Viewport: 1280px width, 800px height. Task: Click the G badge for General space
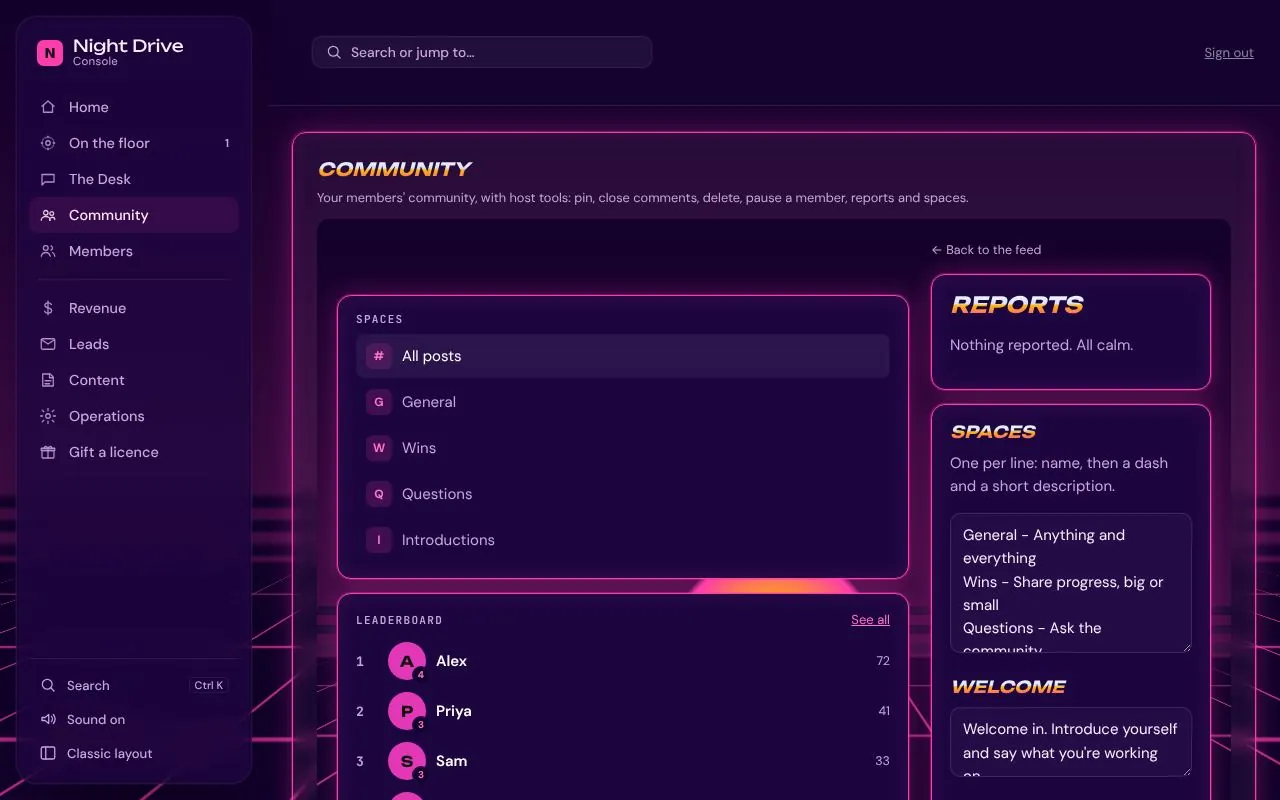[379, 402]
